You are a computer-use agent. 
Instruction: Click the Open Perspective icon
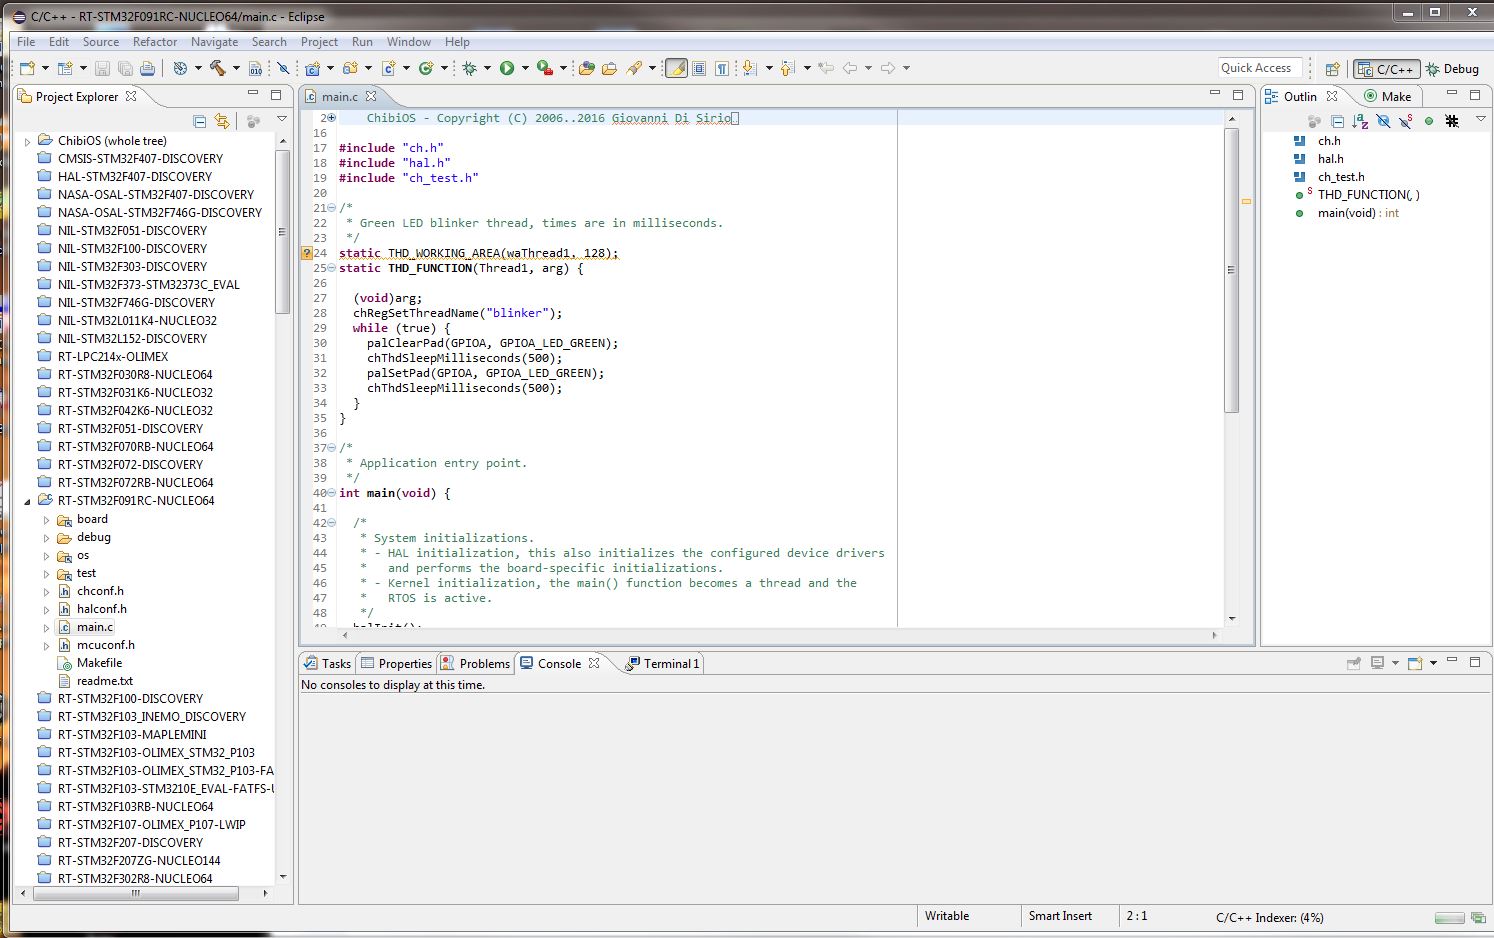(1332, 69)
